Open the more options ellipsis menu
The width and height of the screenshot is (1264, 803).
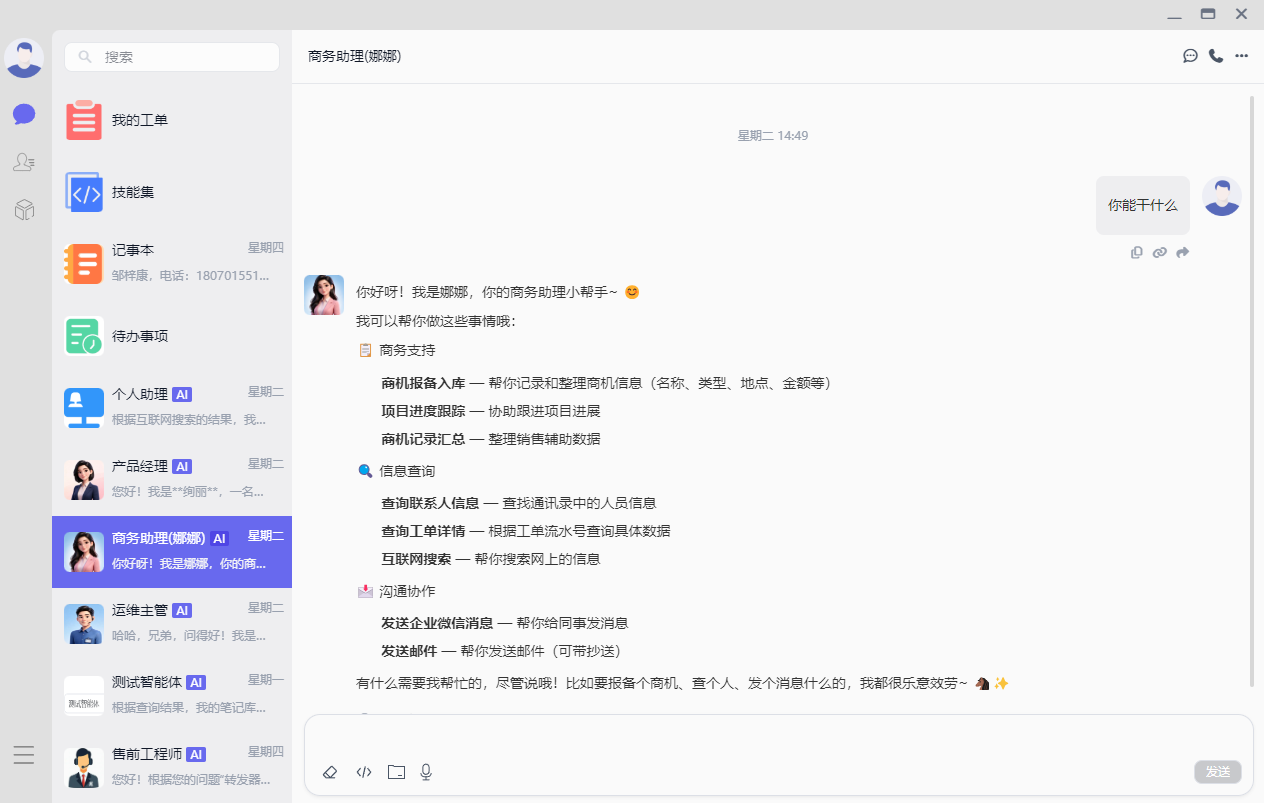click(1242, 56)
